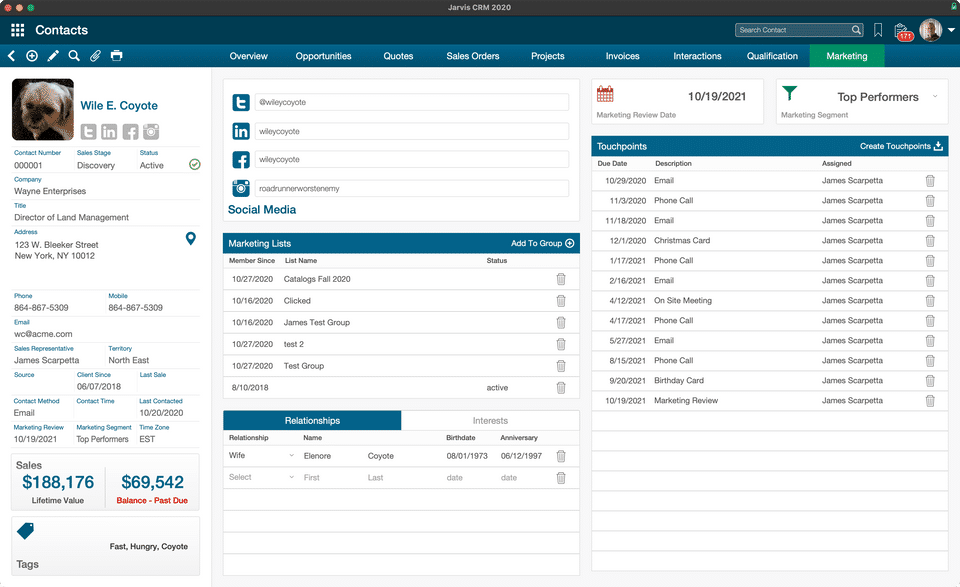The image size is (960, 587).
Task: Delete the Clicked marketing list row
Action: (x=561, y=301)
